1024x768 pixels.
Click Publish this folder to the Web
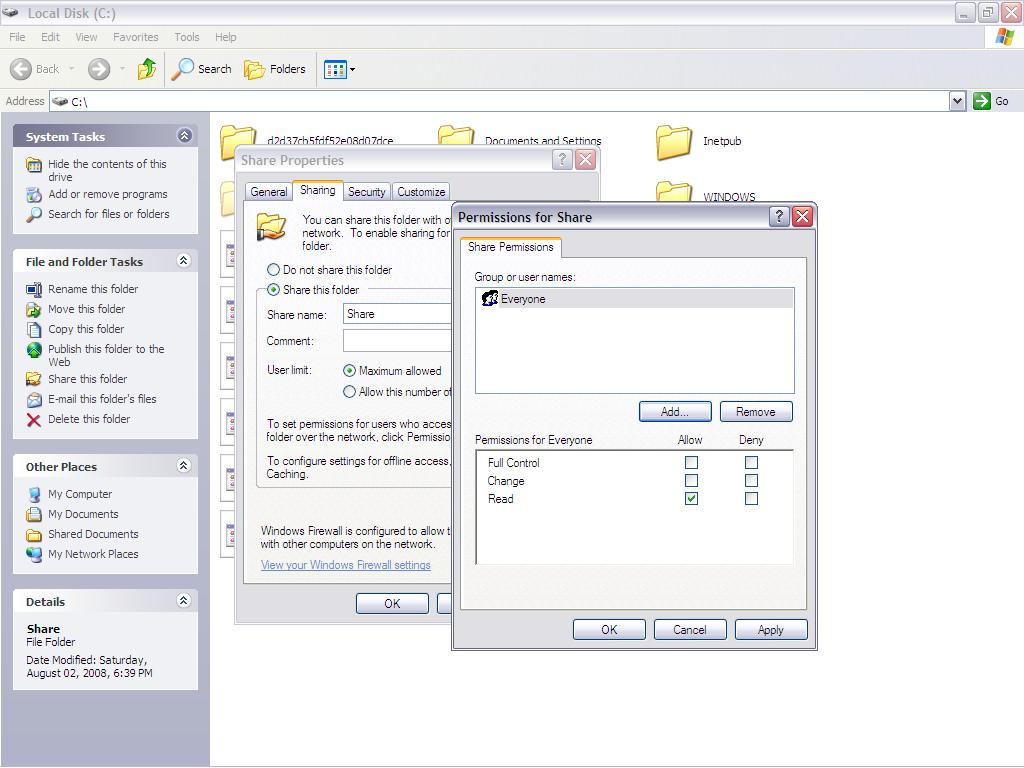(x=106, y=355)
